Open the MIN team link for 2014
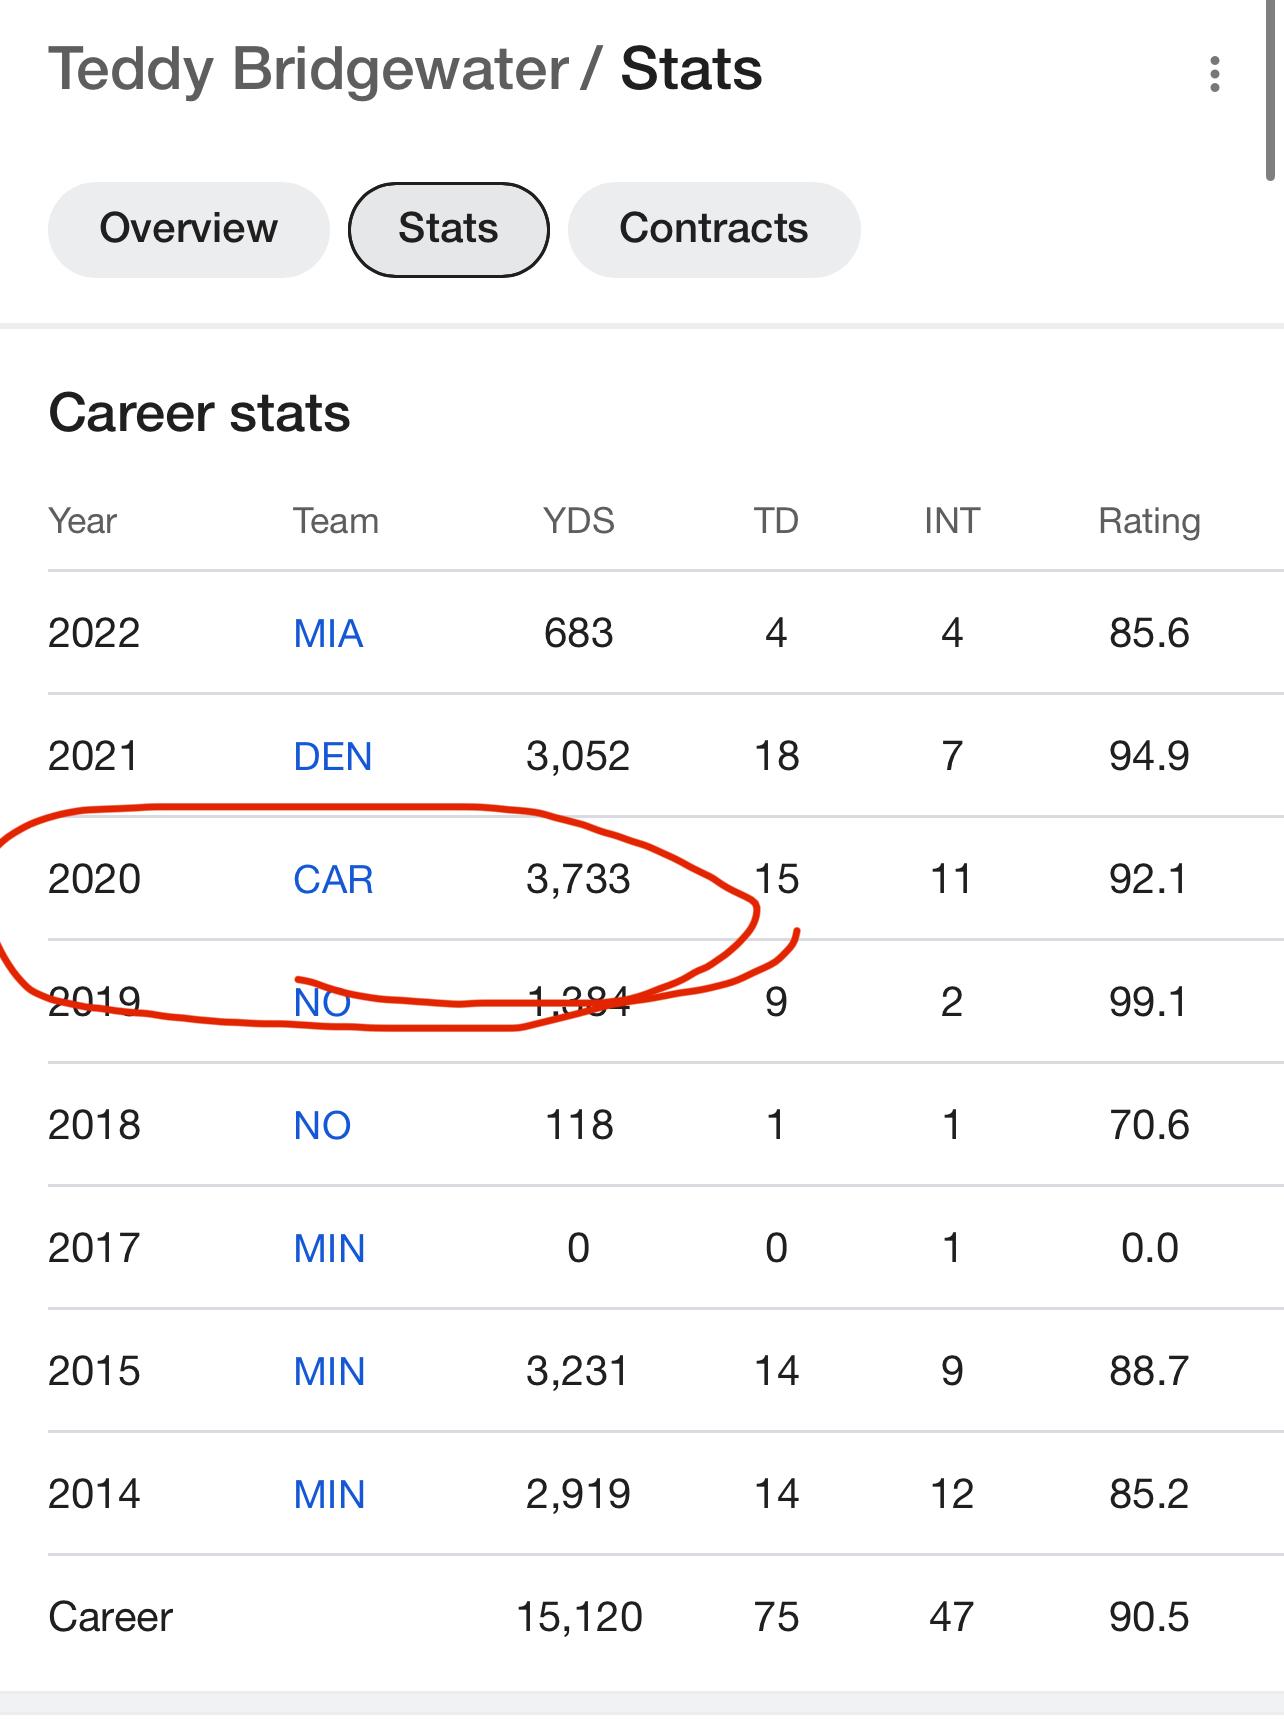 329,1495
